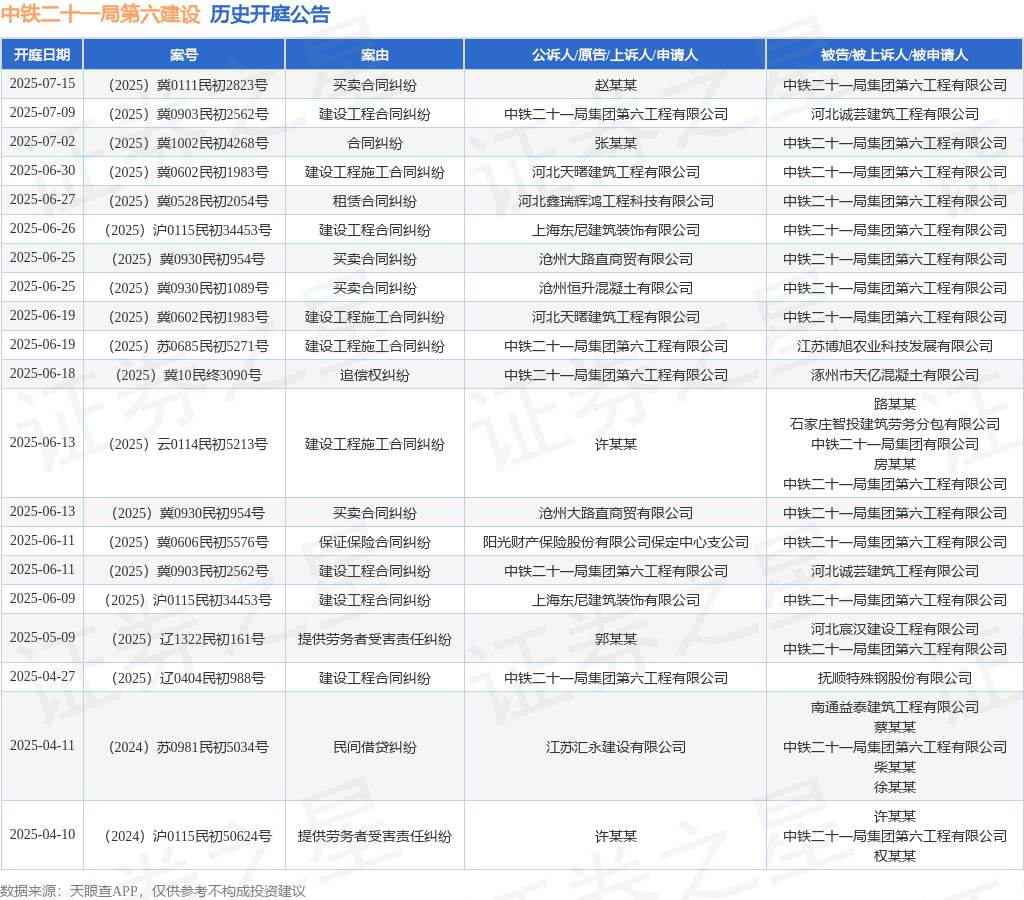Click defendant name 徐某某
1024x900 pixels.
click(x=895, y=787)
